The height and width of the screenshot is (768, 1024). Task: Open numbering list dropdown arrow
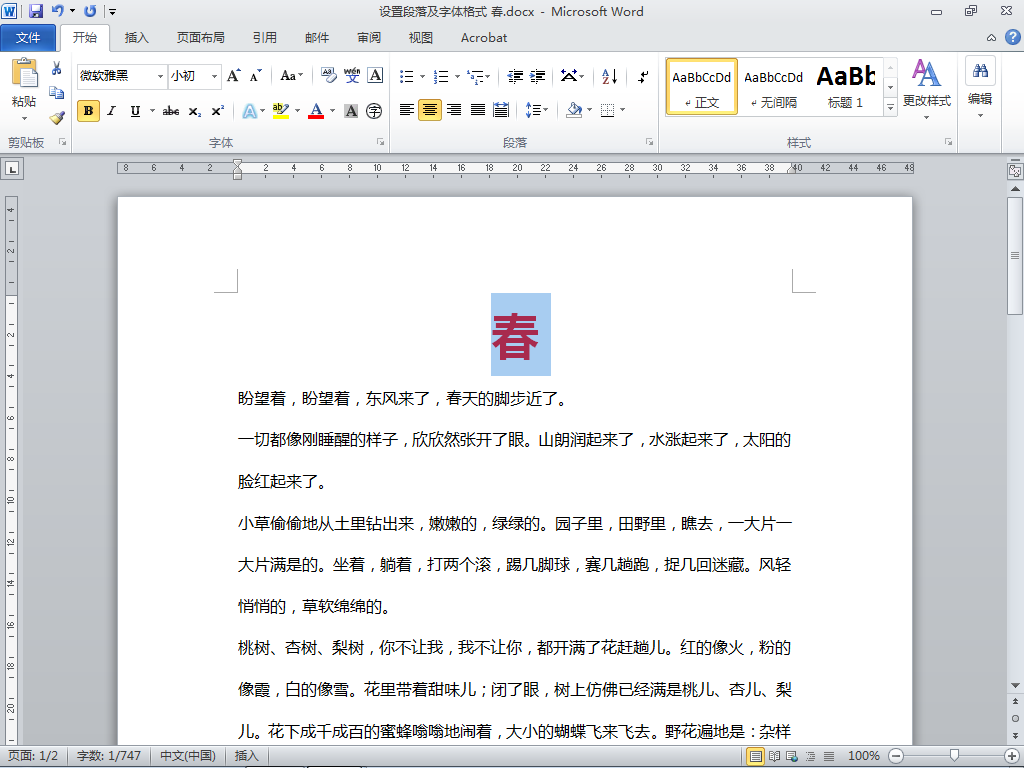pos(457,76)
